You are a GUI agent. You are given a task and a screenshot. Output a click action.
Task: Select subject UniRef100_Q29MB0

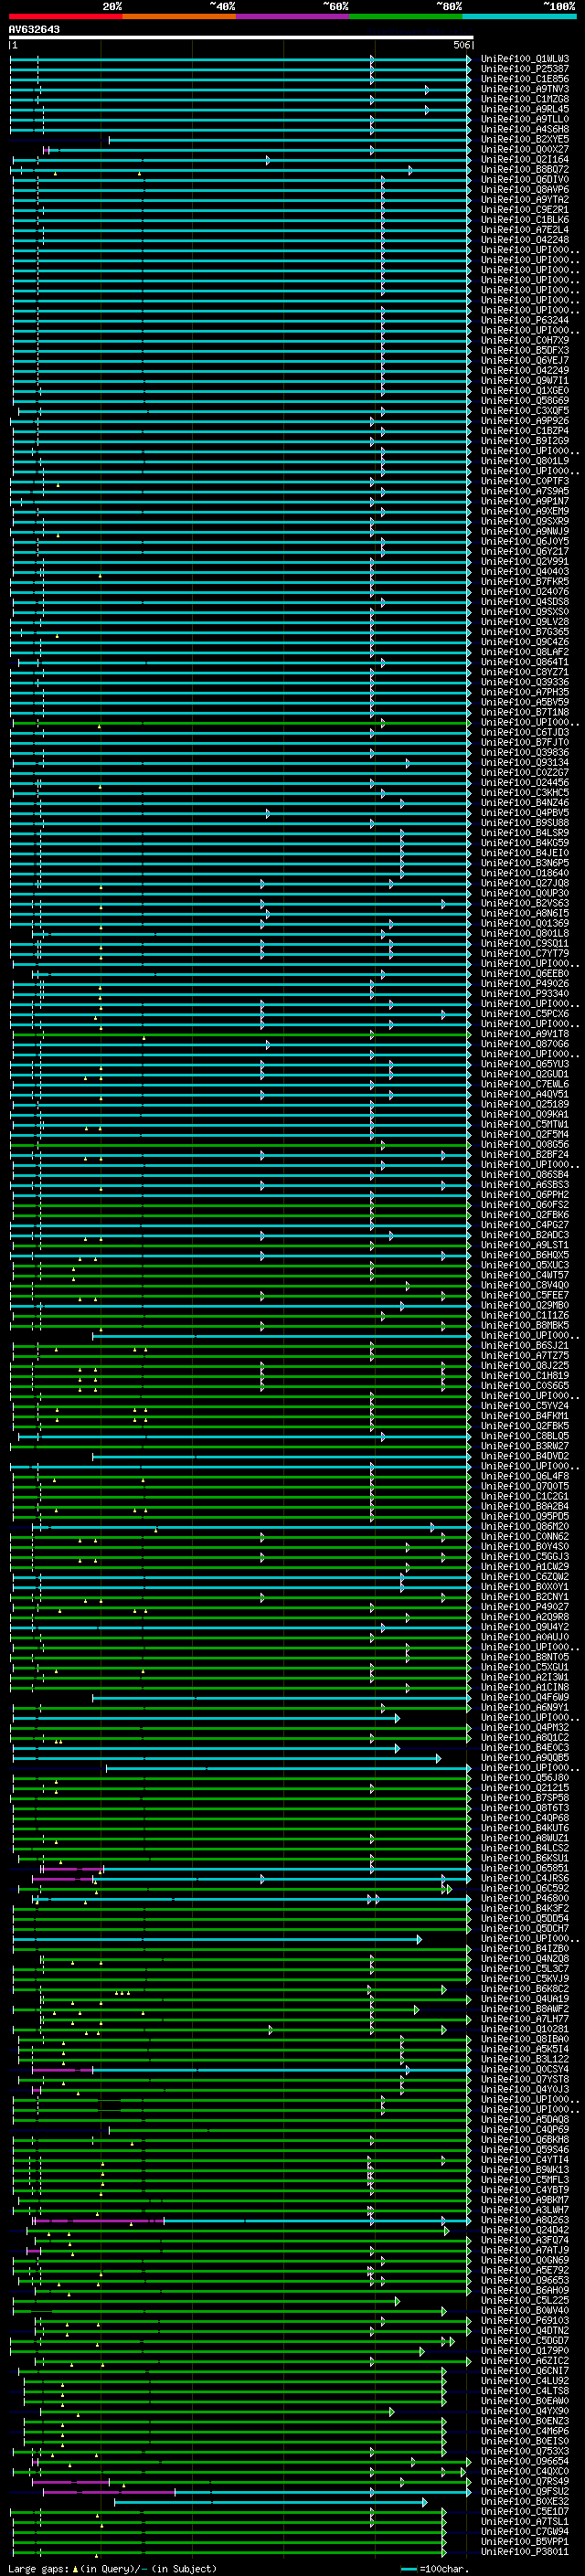525,1305
